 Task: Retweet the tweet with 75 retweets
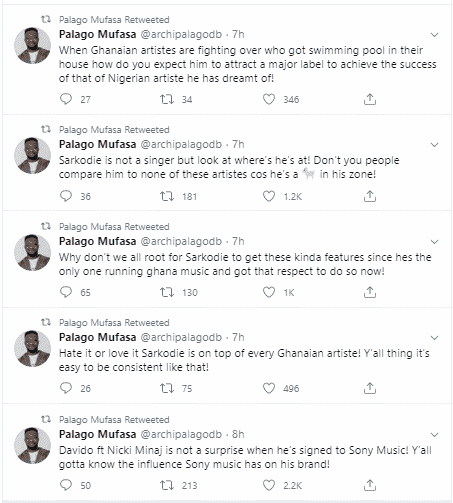point(167,388)
